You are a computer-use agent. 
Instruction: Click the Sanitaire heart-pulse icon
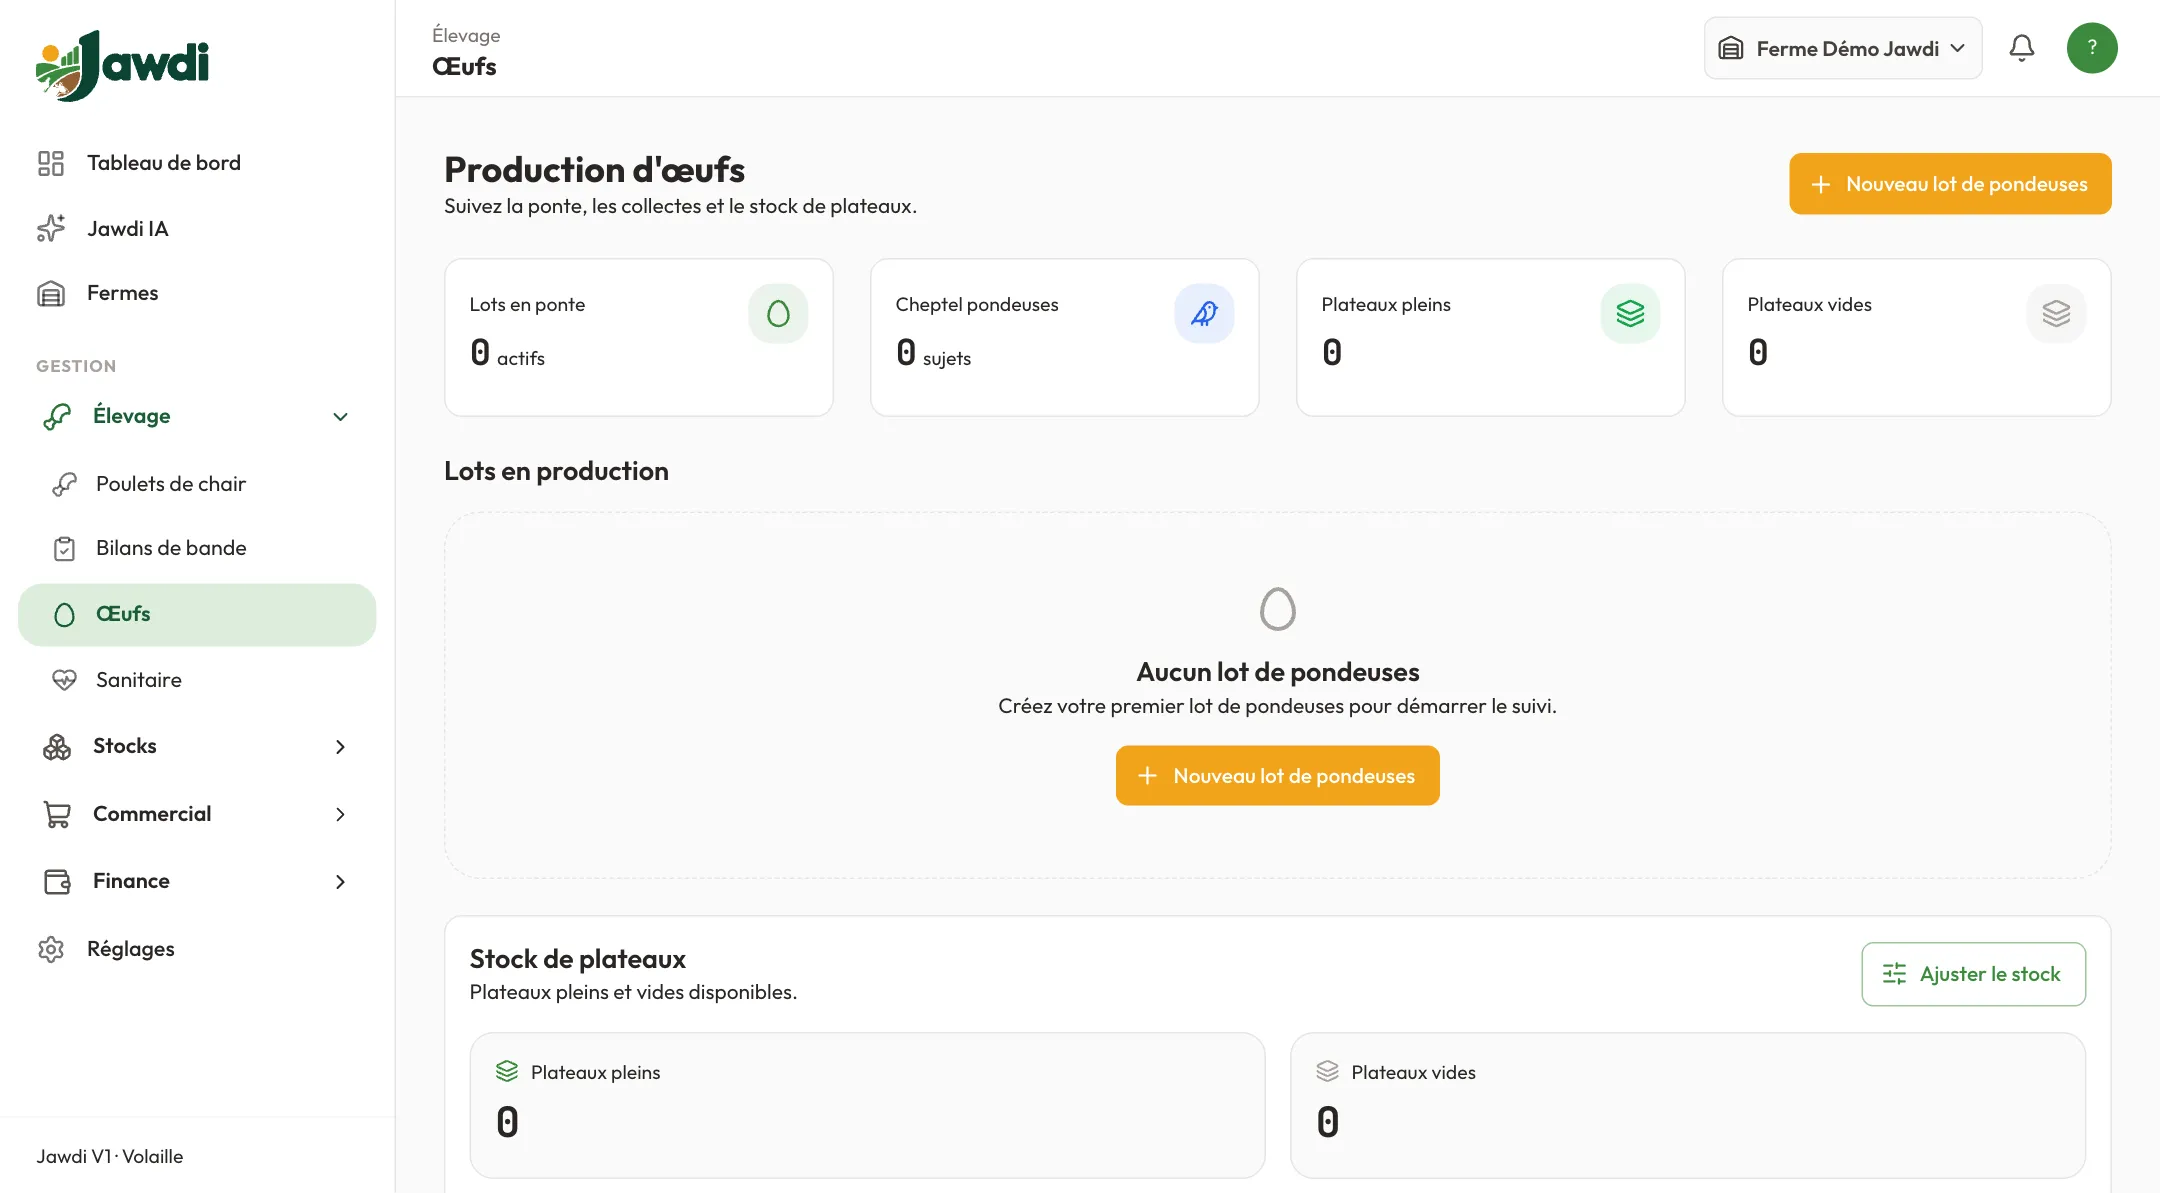(x=64, y=680)
